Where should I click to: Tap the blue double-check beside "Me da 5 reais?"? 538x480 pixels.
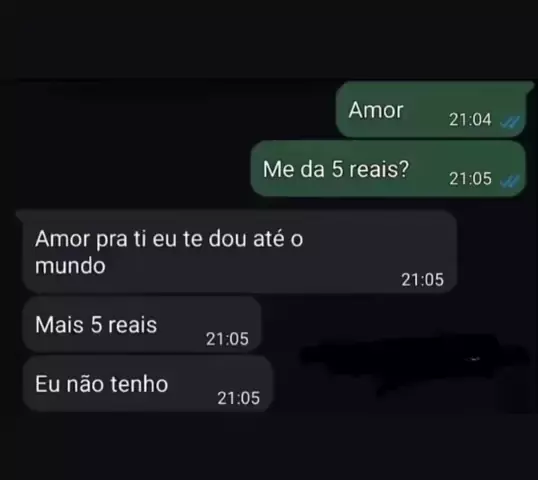pos(510,180)
